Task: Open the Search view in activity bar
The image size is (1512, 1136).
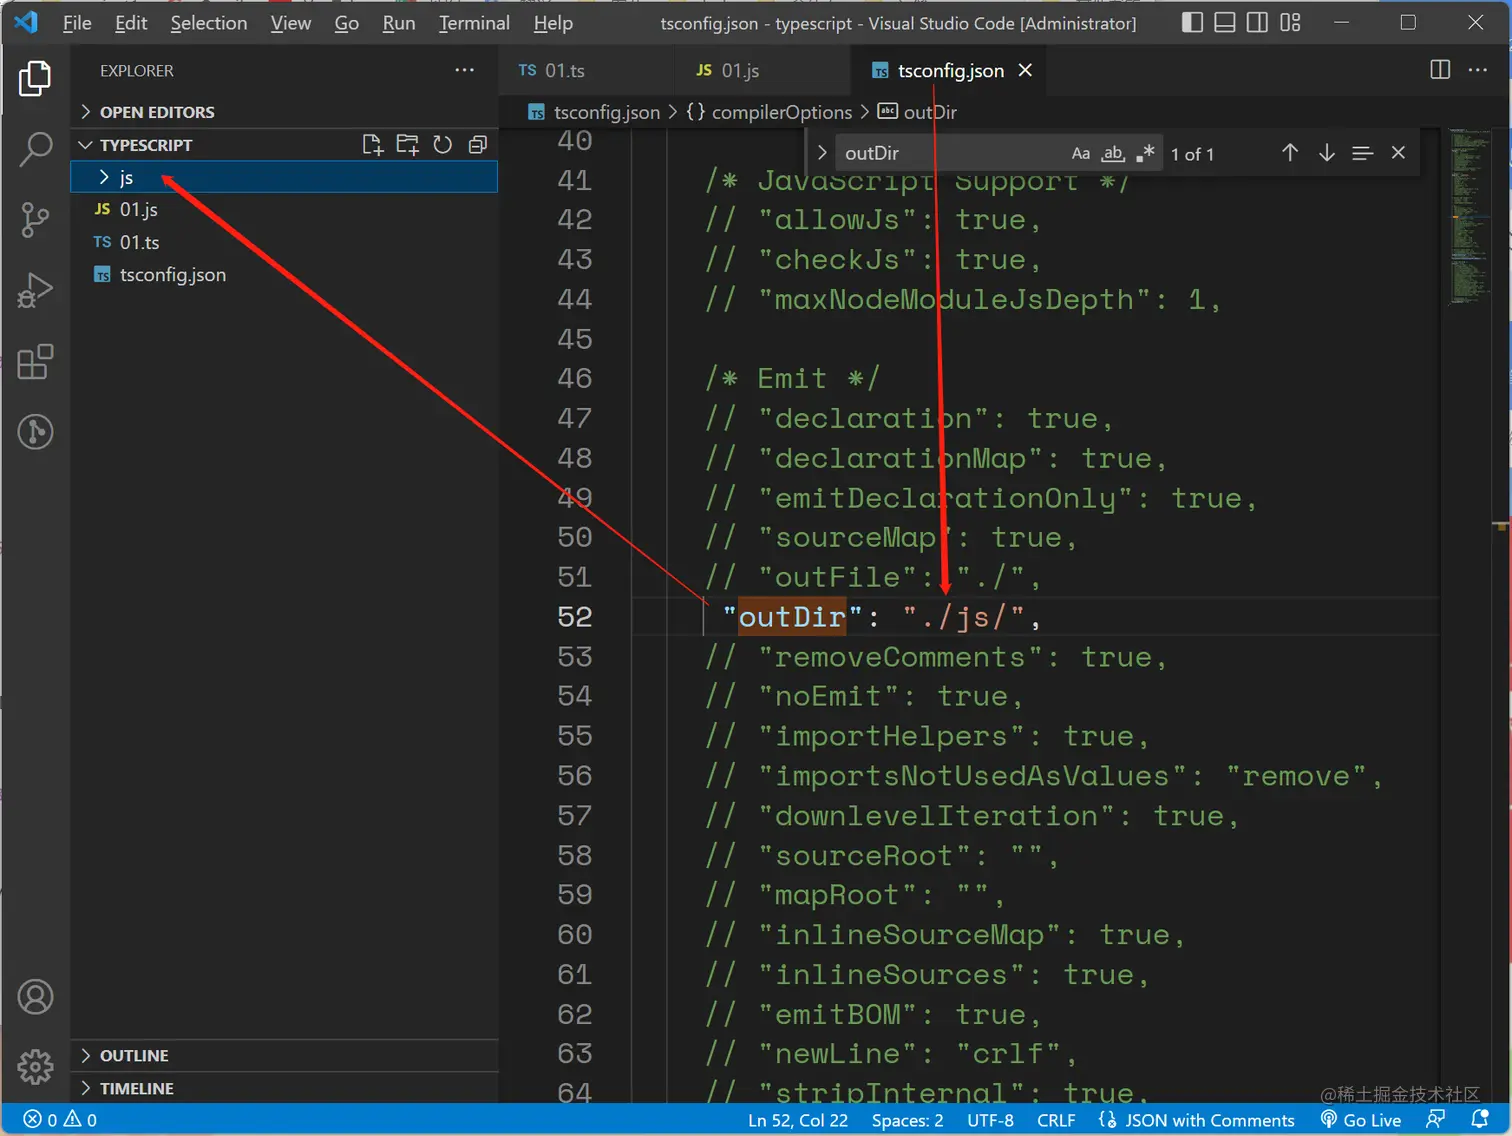Action: pyautogui.click(x=35, y=149)
